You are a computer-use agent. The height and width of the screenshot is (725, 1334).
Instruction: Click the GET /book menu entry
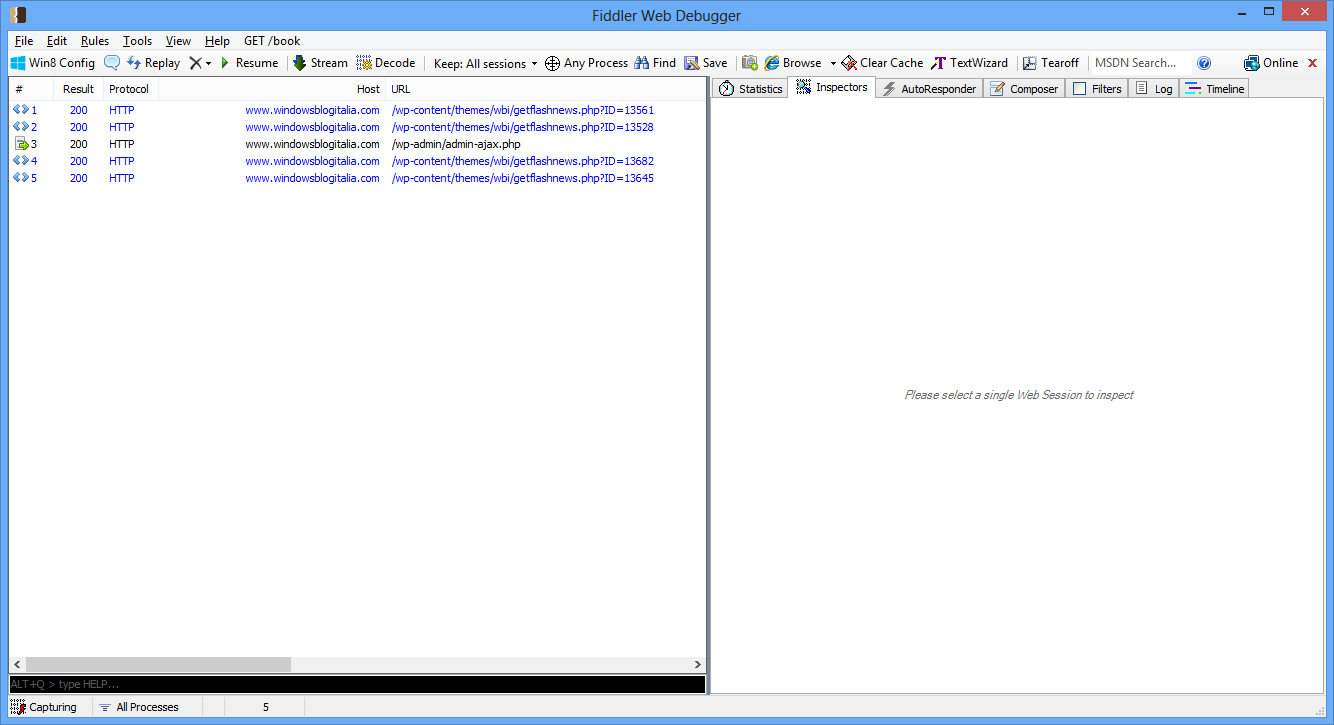pyautogui.click(x=272, y=41)
